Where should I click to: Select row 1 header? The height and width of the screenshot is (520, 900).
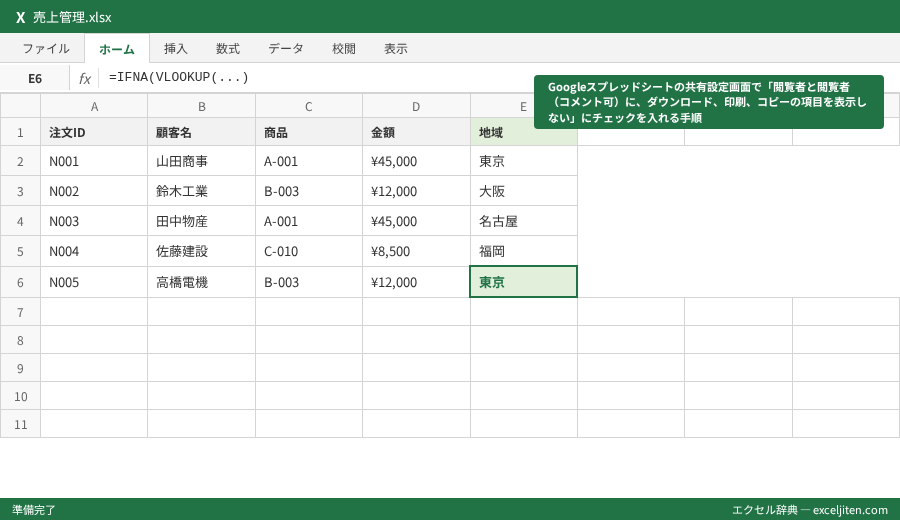20,133
